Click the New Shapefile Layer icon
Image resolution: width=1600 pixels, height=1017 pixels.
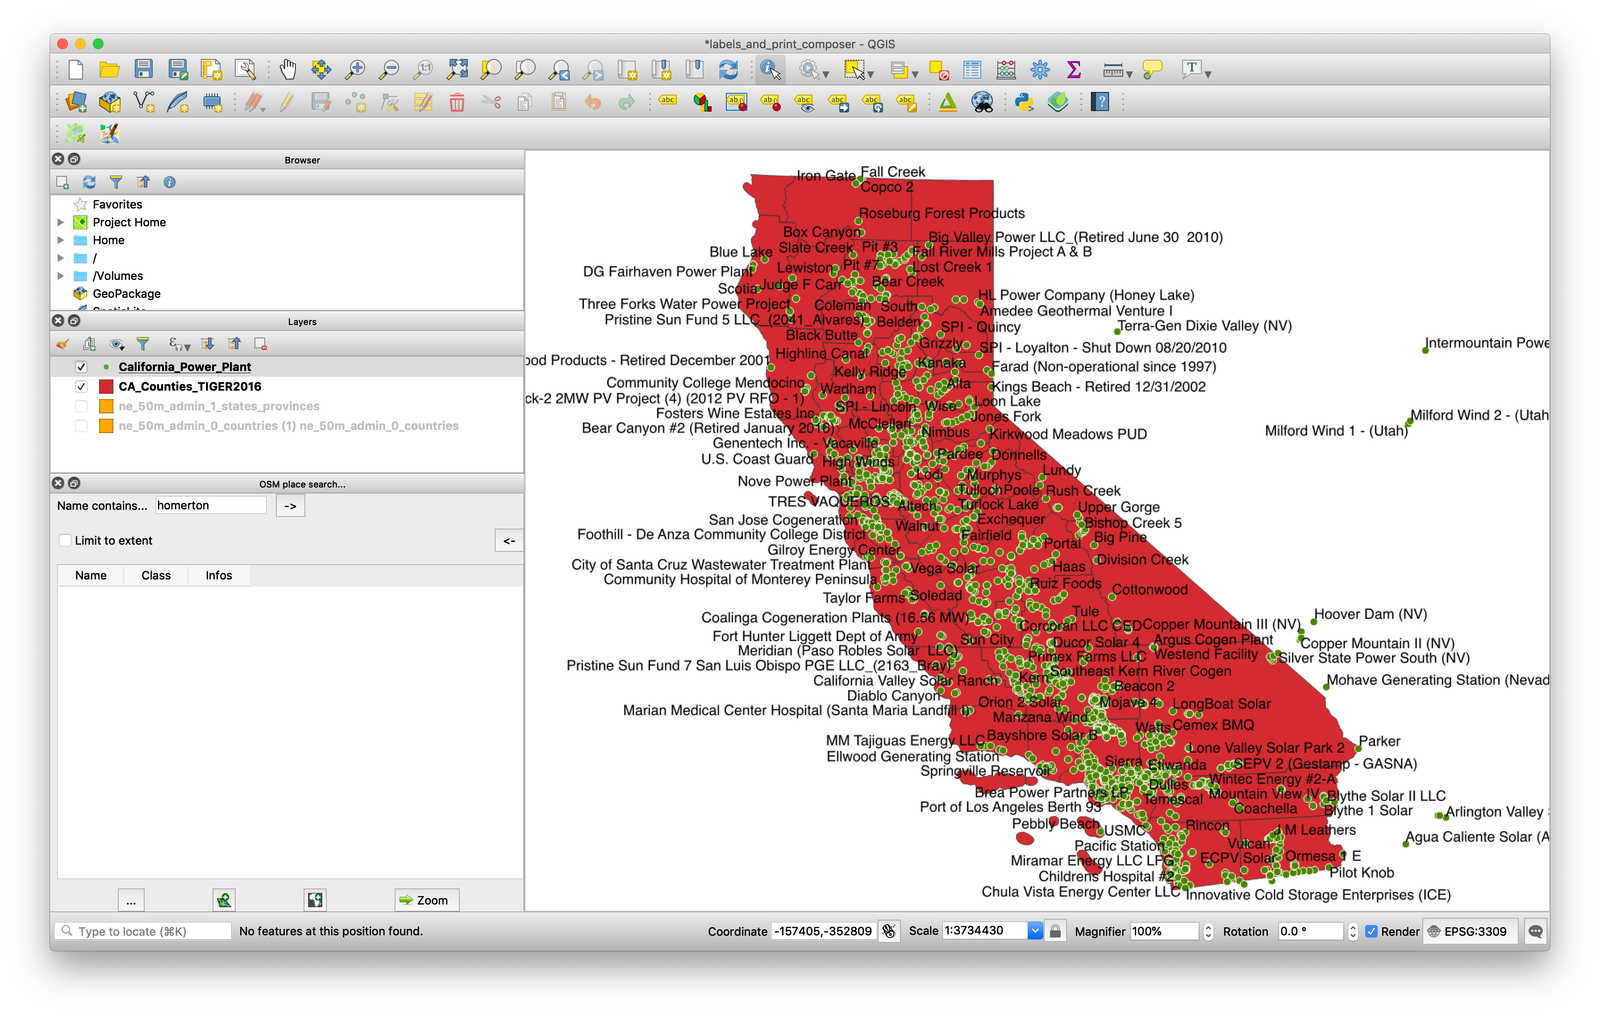pos(144,101)
